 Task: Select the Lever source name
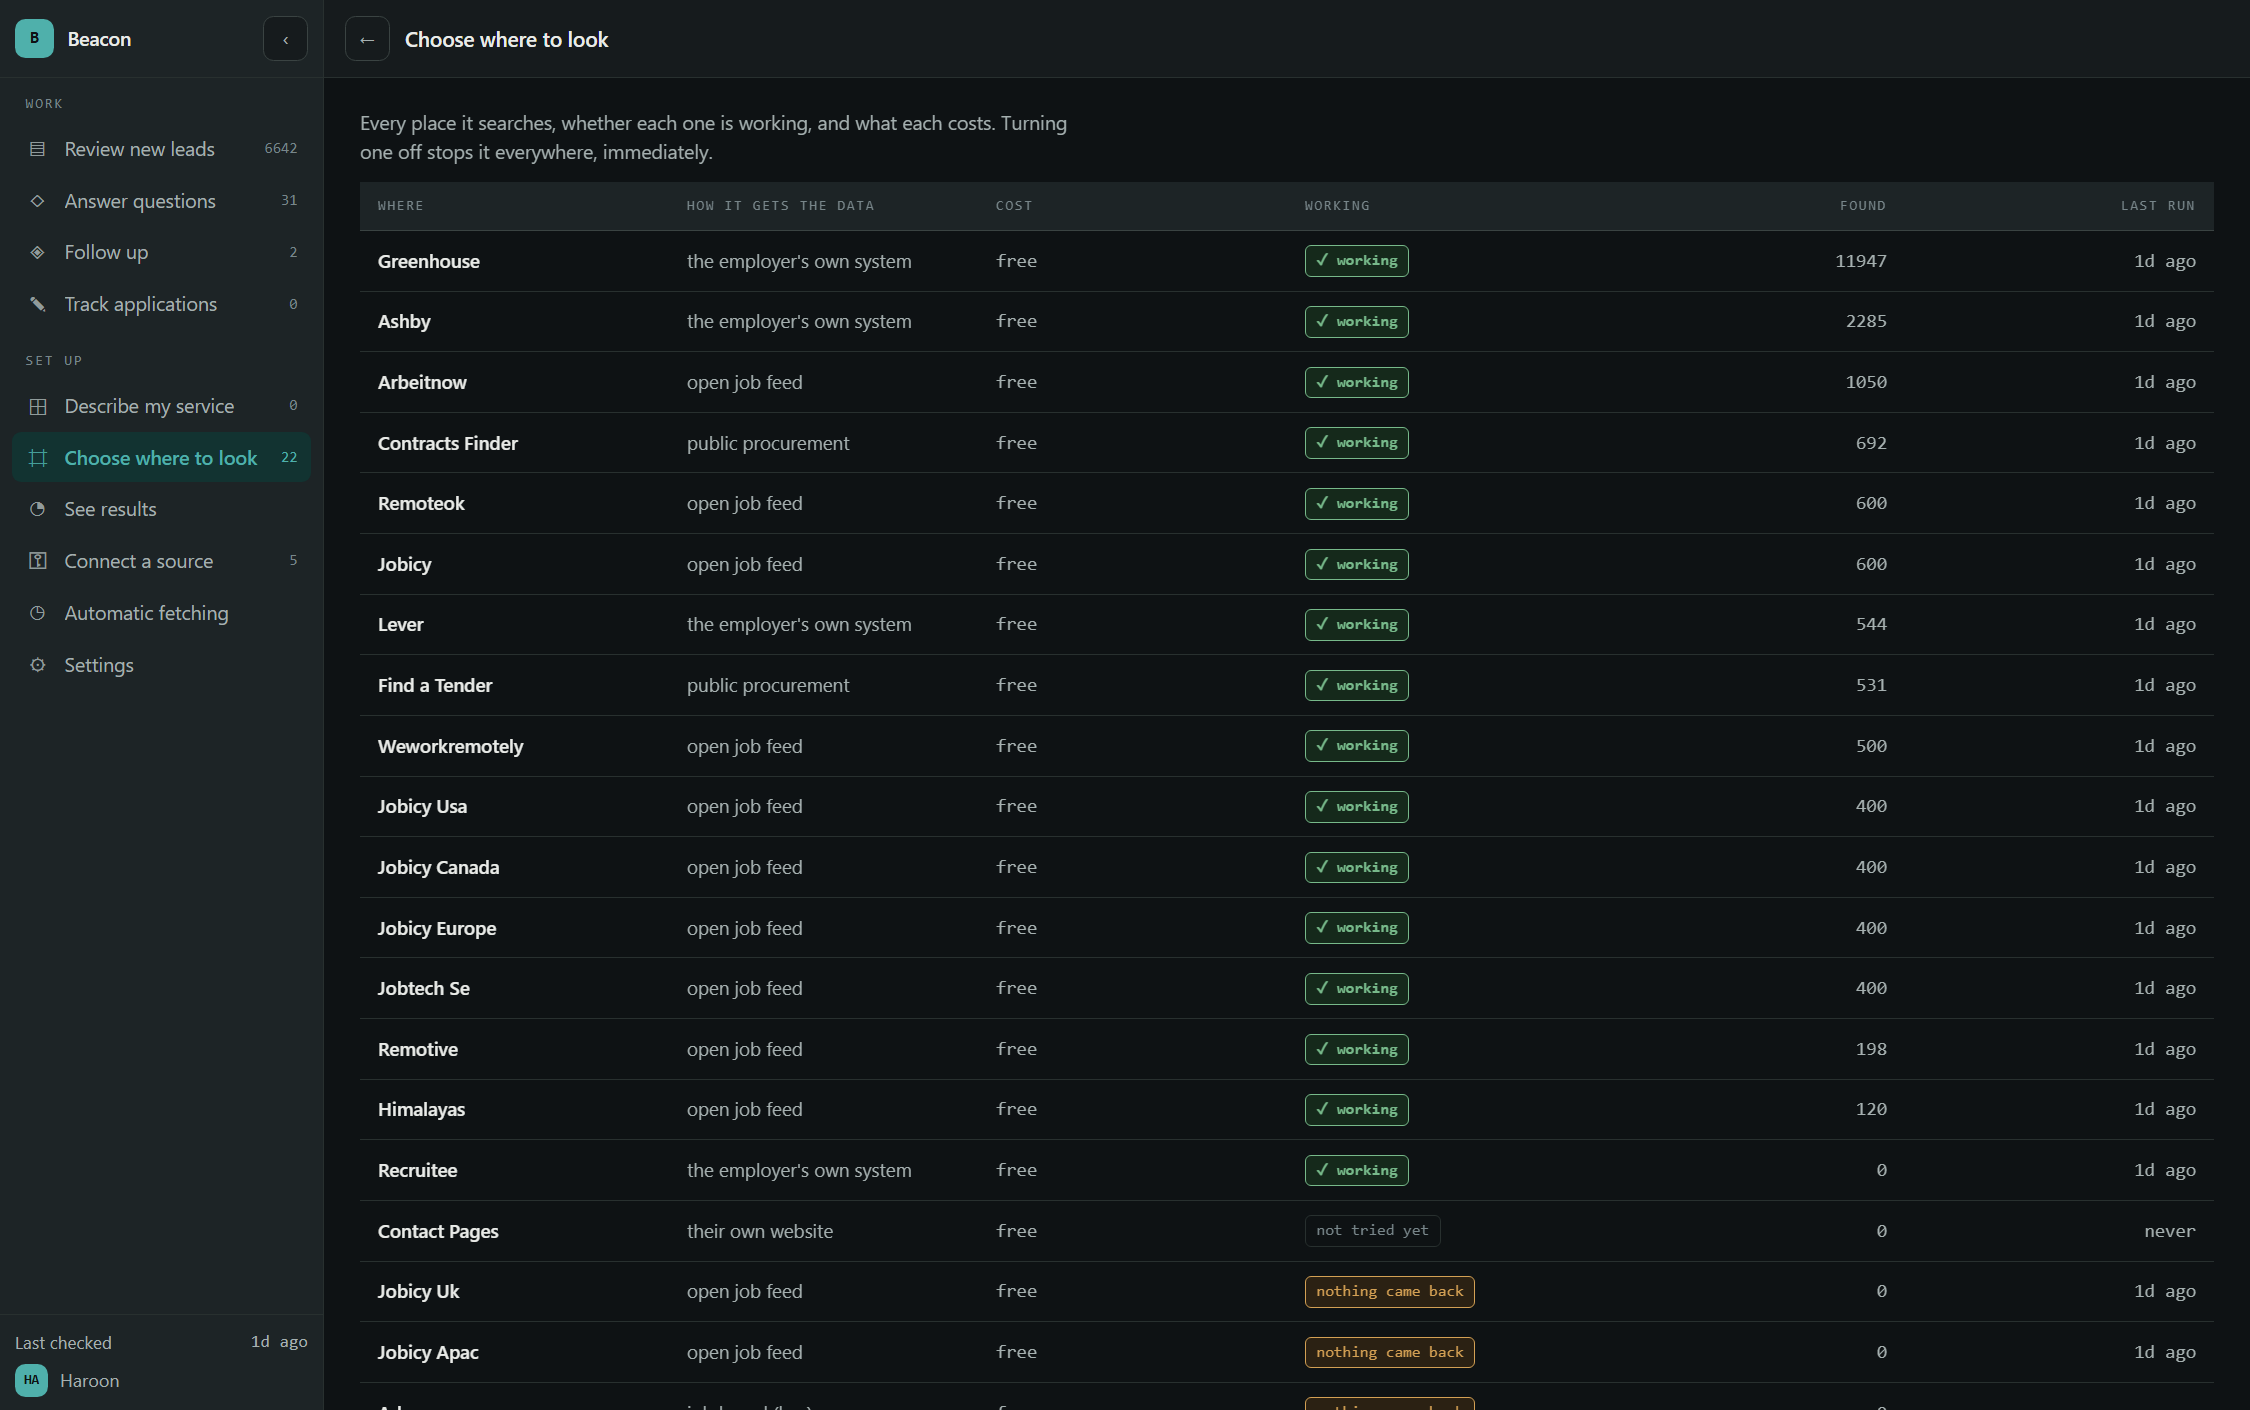pyautogui.click(x=401, y=624)
